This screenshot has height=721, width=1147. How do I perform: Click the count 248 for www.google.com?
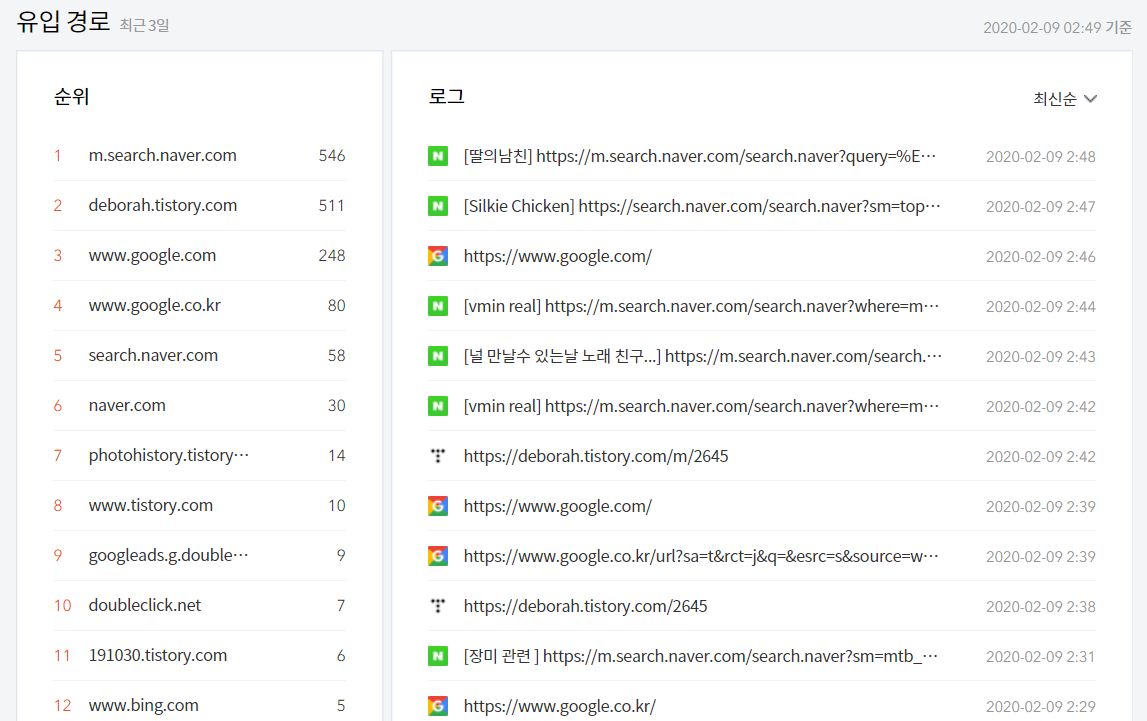(x=331, y=255)
